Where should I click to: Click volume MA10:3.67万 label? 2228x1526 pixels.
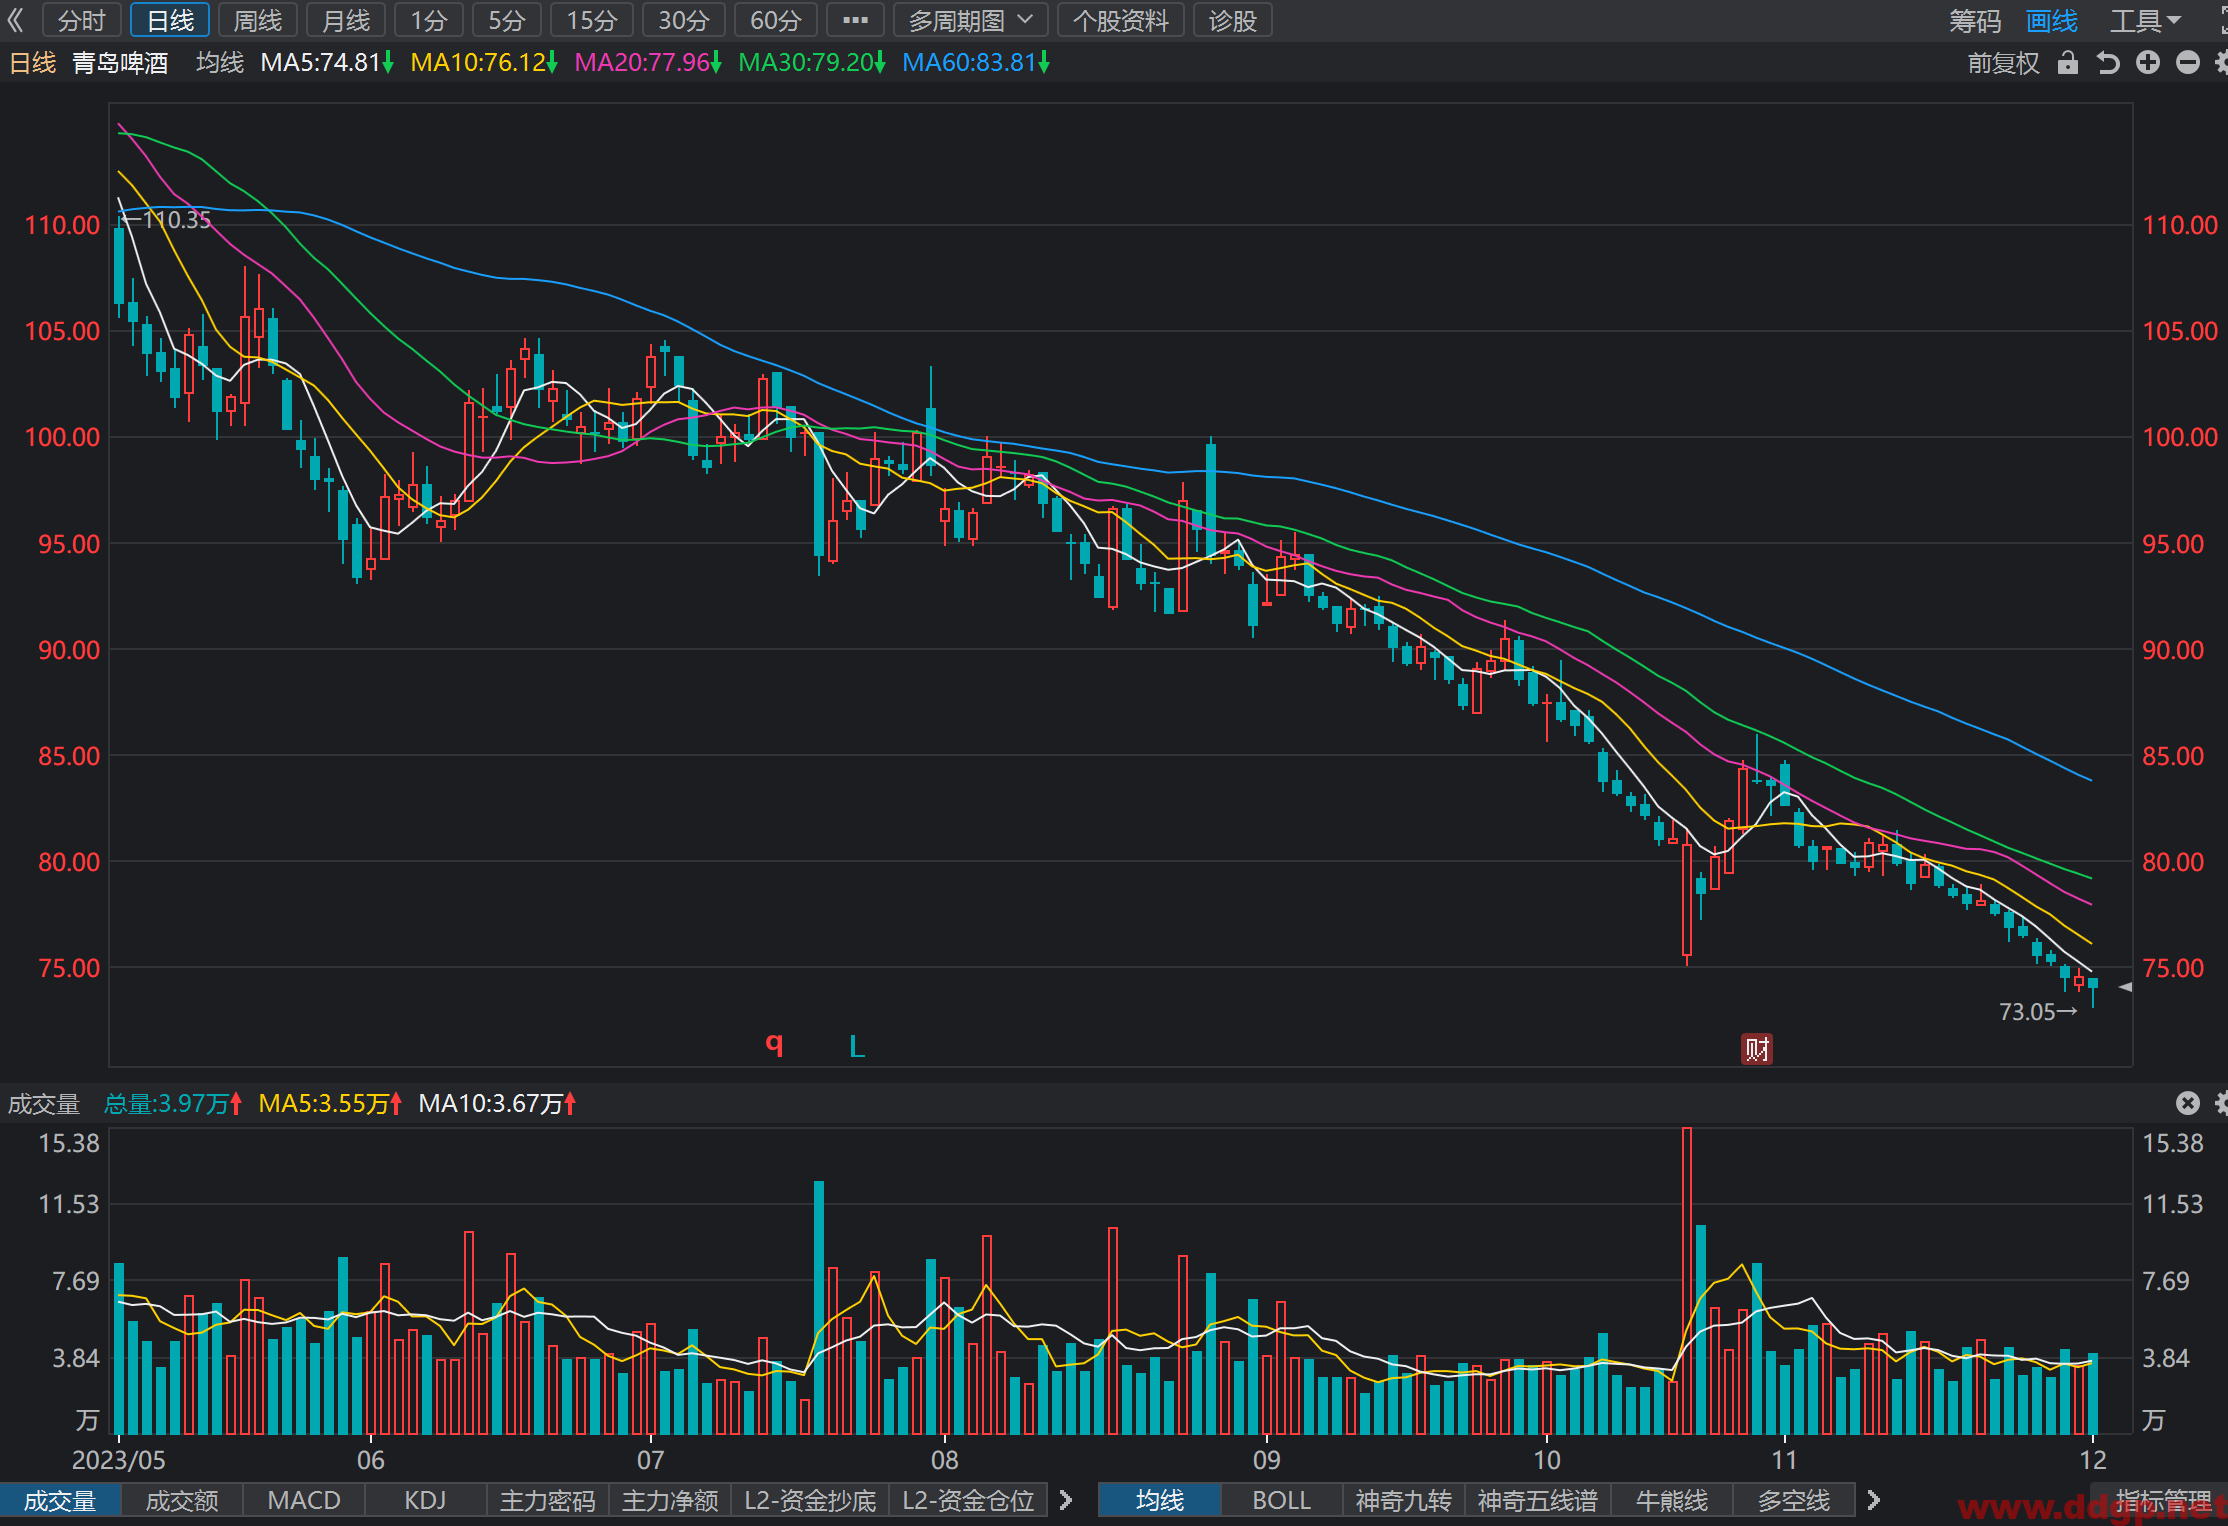coord(497,1104)
